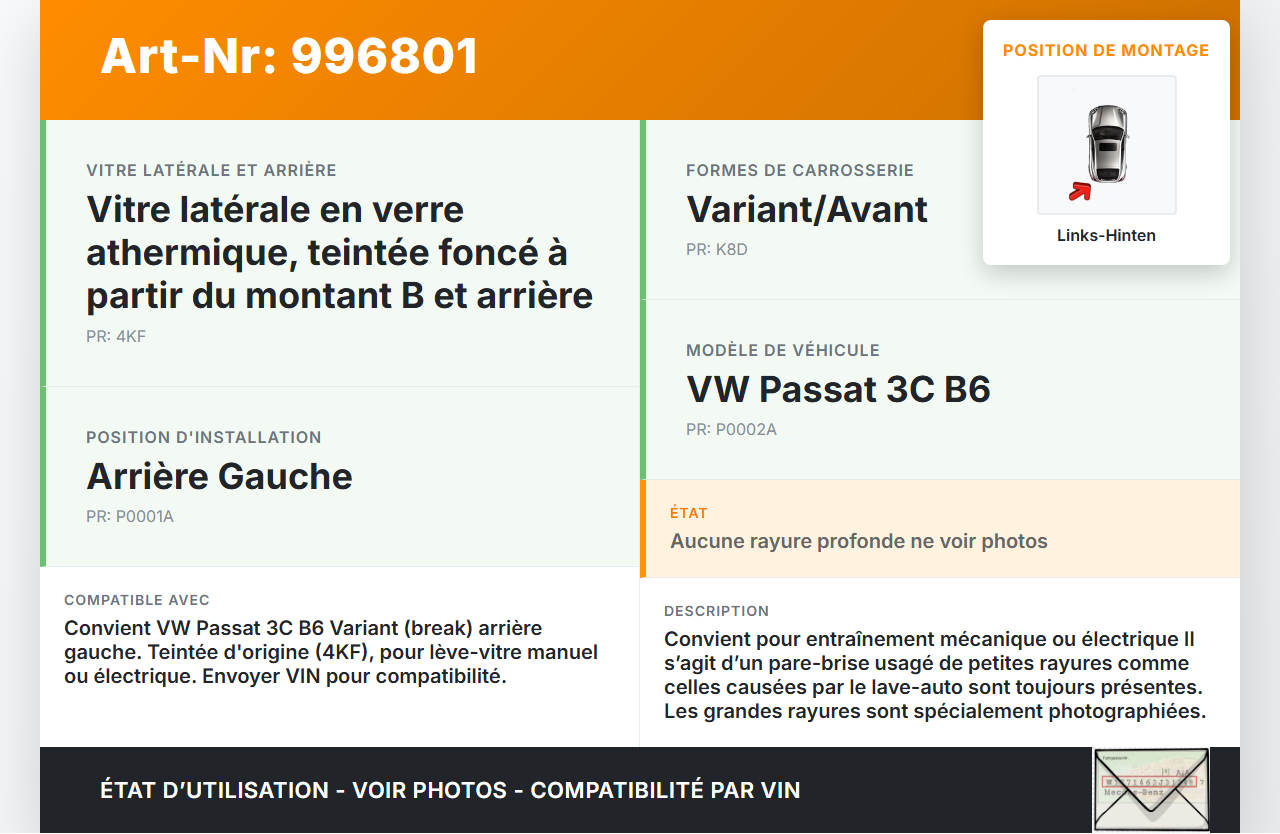Click the "PR: P0002A" code
Screen dimensions: 1280x834
click(731, 429)
